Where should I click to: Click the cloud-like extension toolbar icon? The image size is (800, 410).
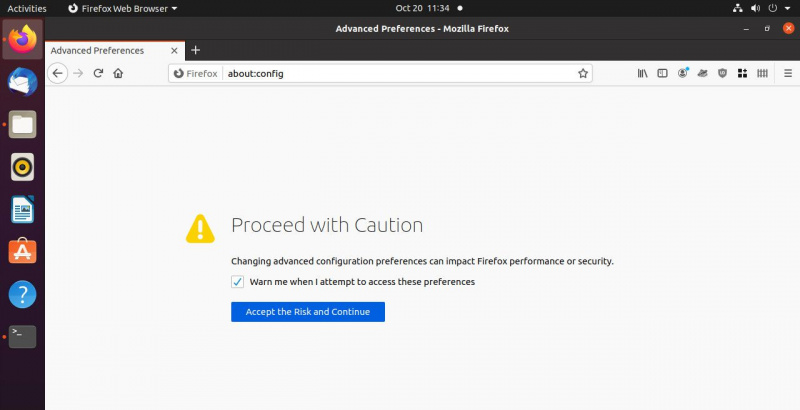click(703, 73)
